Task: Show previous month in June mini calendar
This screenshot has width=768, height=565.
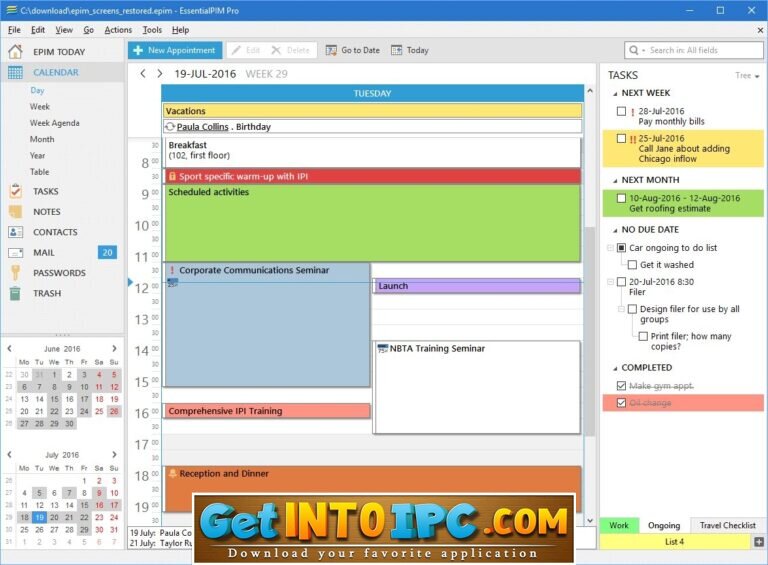Action: tap(9, 349)
